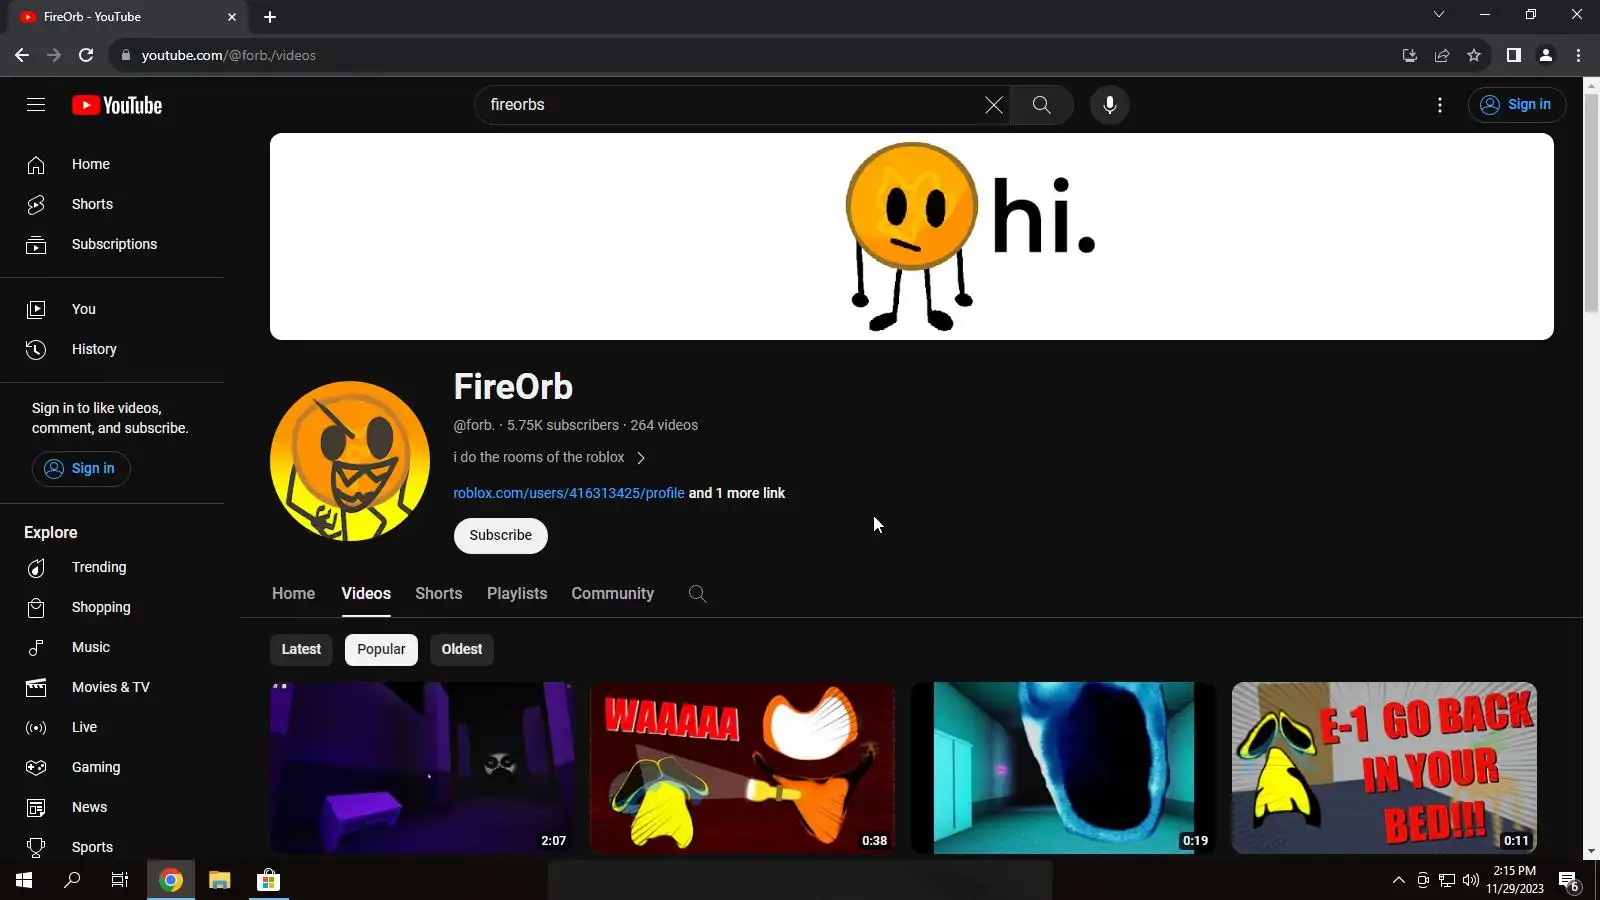Show the 'and 1 more link' details

(x=737, y=493)
